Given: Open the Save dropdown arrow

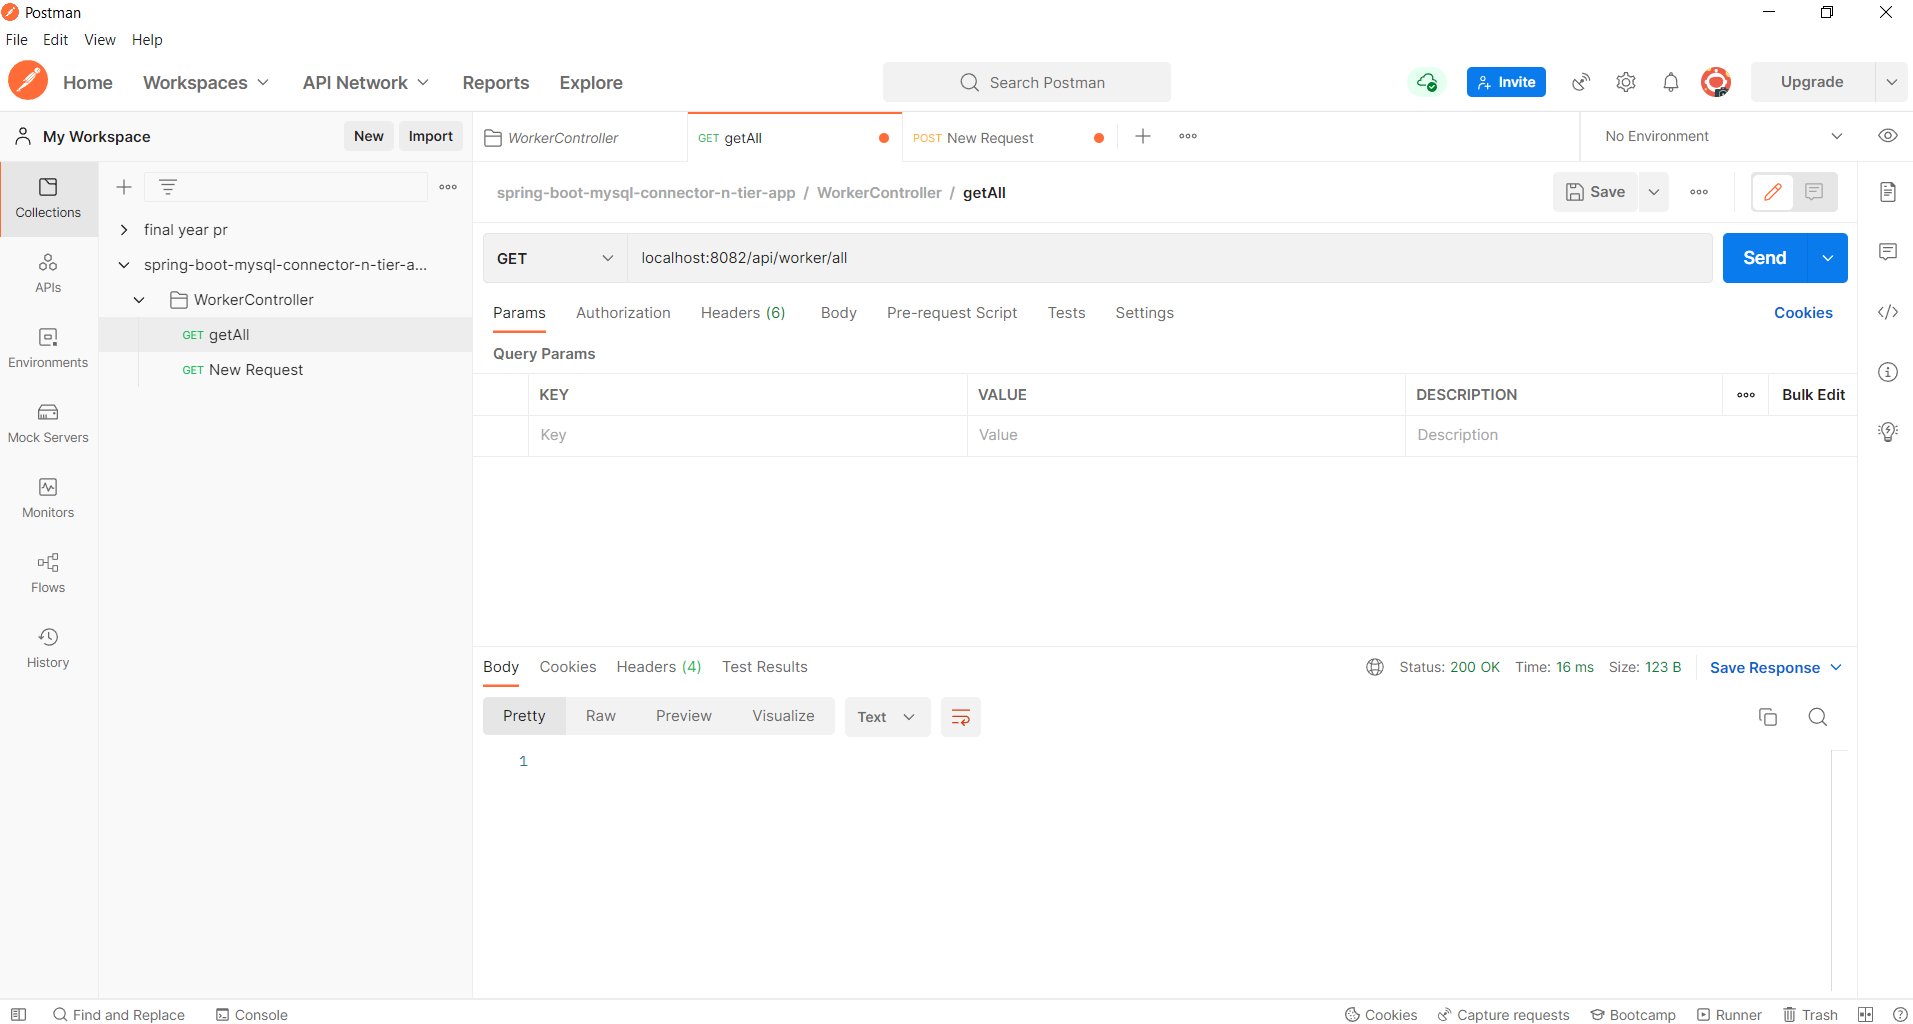Looking at the screenshot, I should click(1654, 192).
